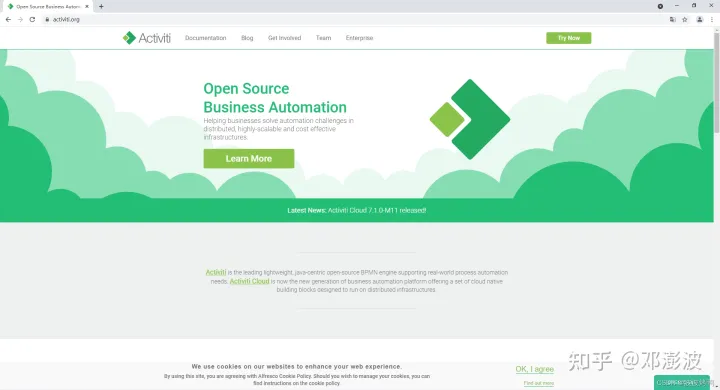Click the green Try Now button

568,38
